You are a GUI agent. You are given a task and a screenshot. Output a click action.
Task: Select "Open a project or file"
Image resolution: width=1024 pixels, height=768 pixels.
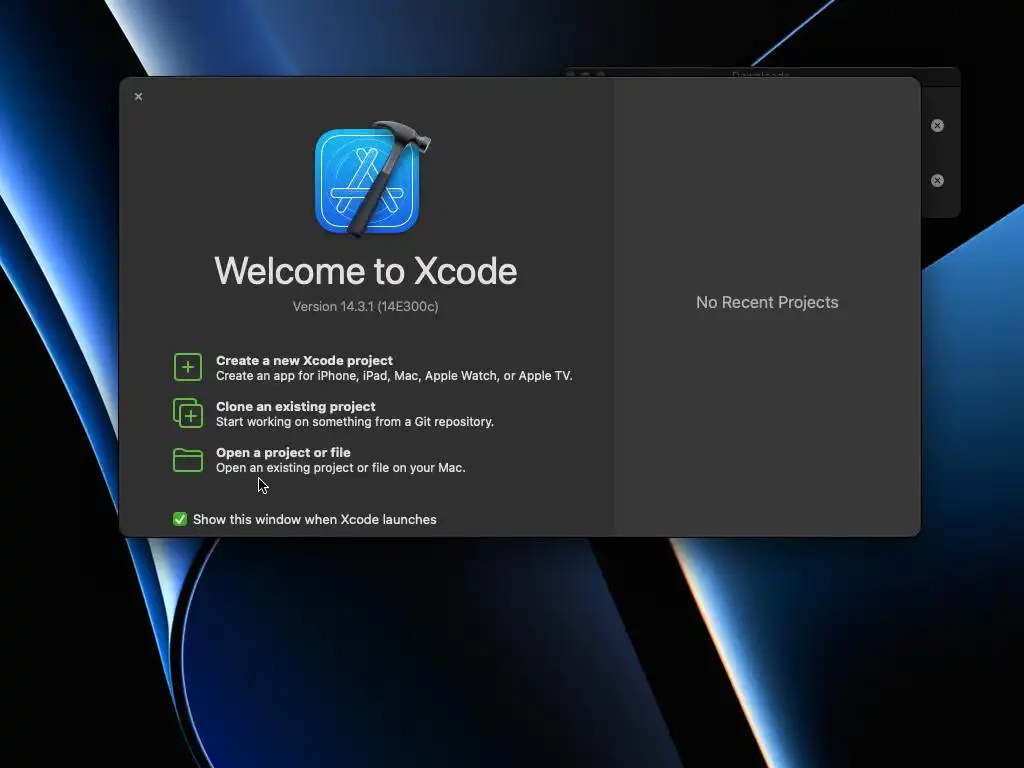tap(283, 453)
